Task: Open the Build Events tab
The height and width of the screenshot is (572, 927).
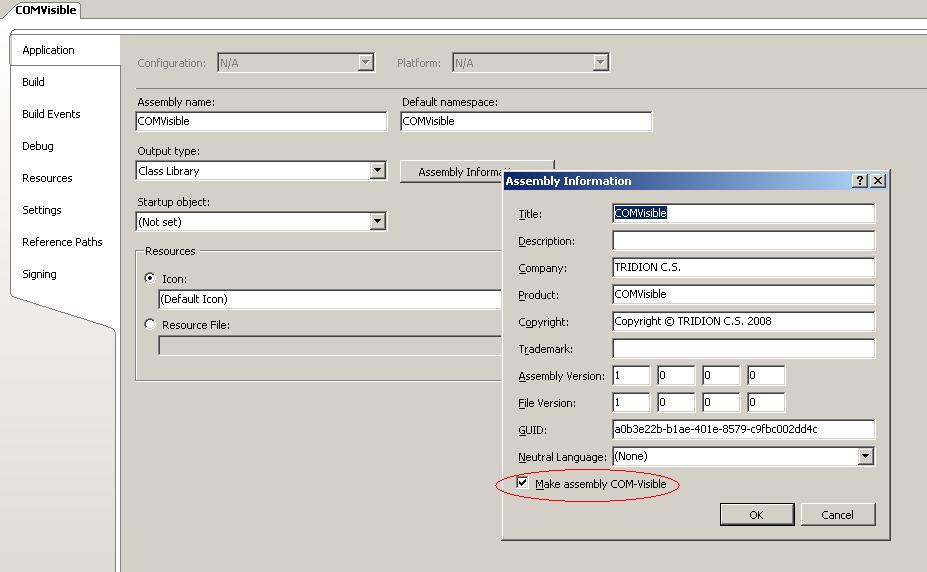Action: click(51, 114)
